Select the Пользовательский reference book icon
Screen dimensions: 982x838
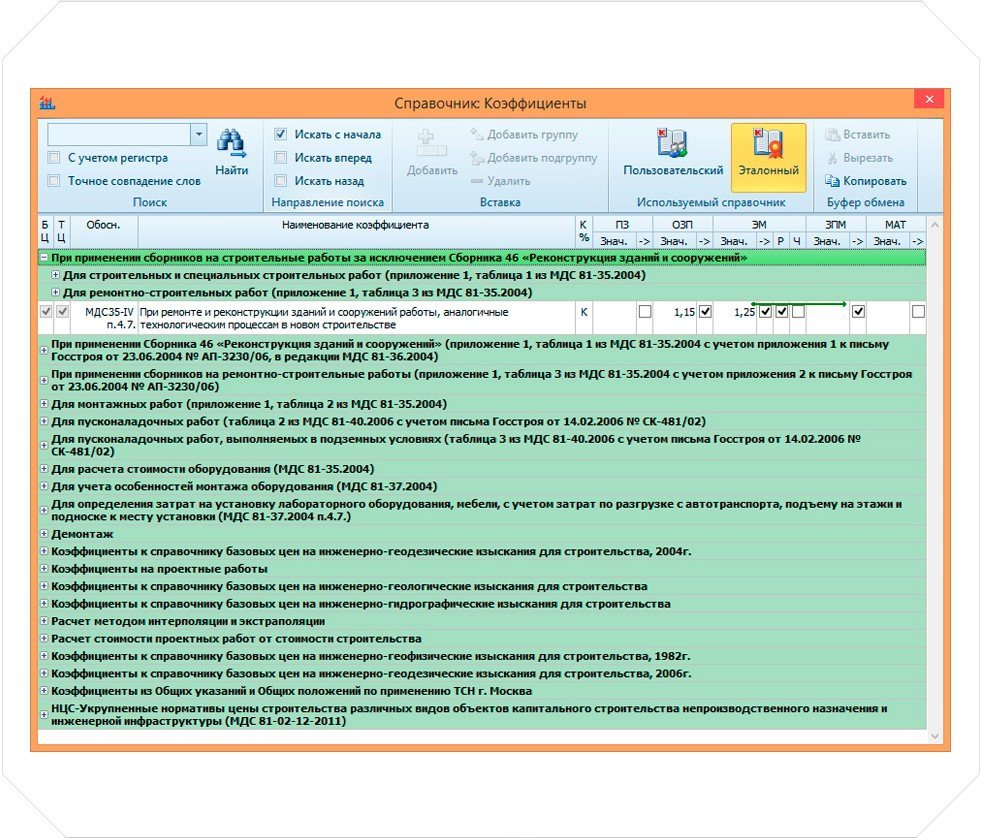click(672, 143)
